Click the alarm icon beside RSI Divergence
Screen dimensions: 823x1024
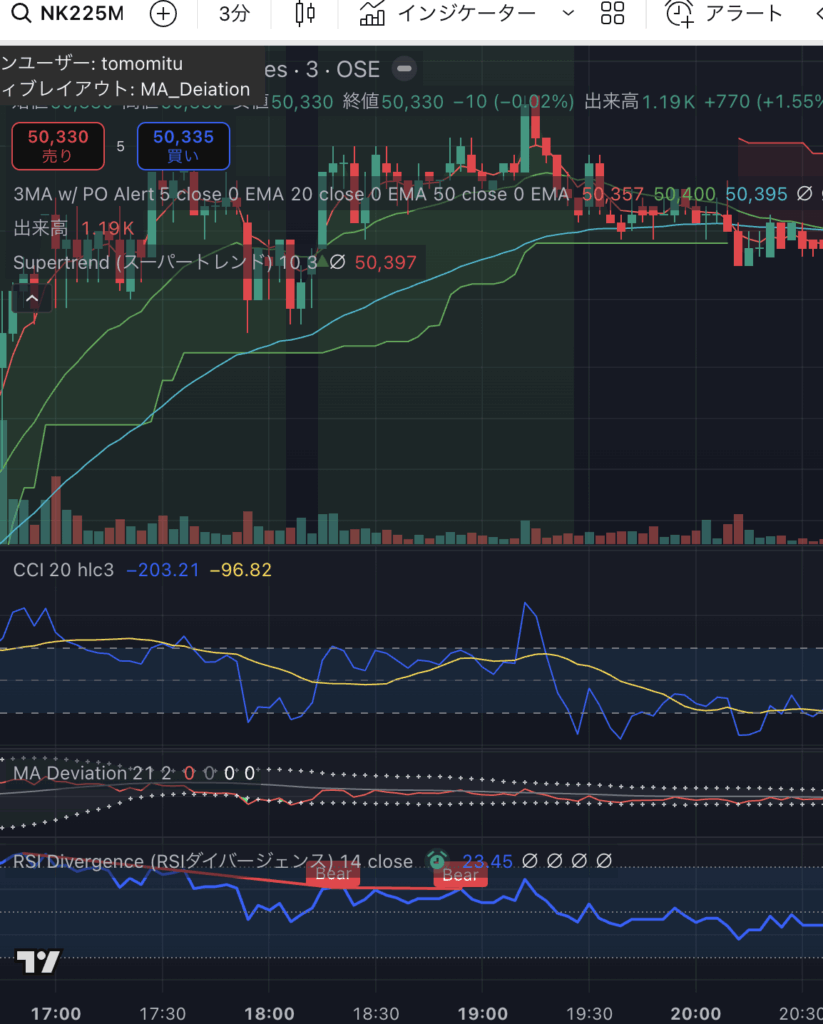point(437,861)
